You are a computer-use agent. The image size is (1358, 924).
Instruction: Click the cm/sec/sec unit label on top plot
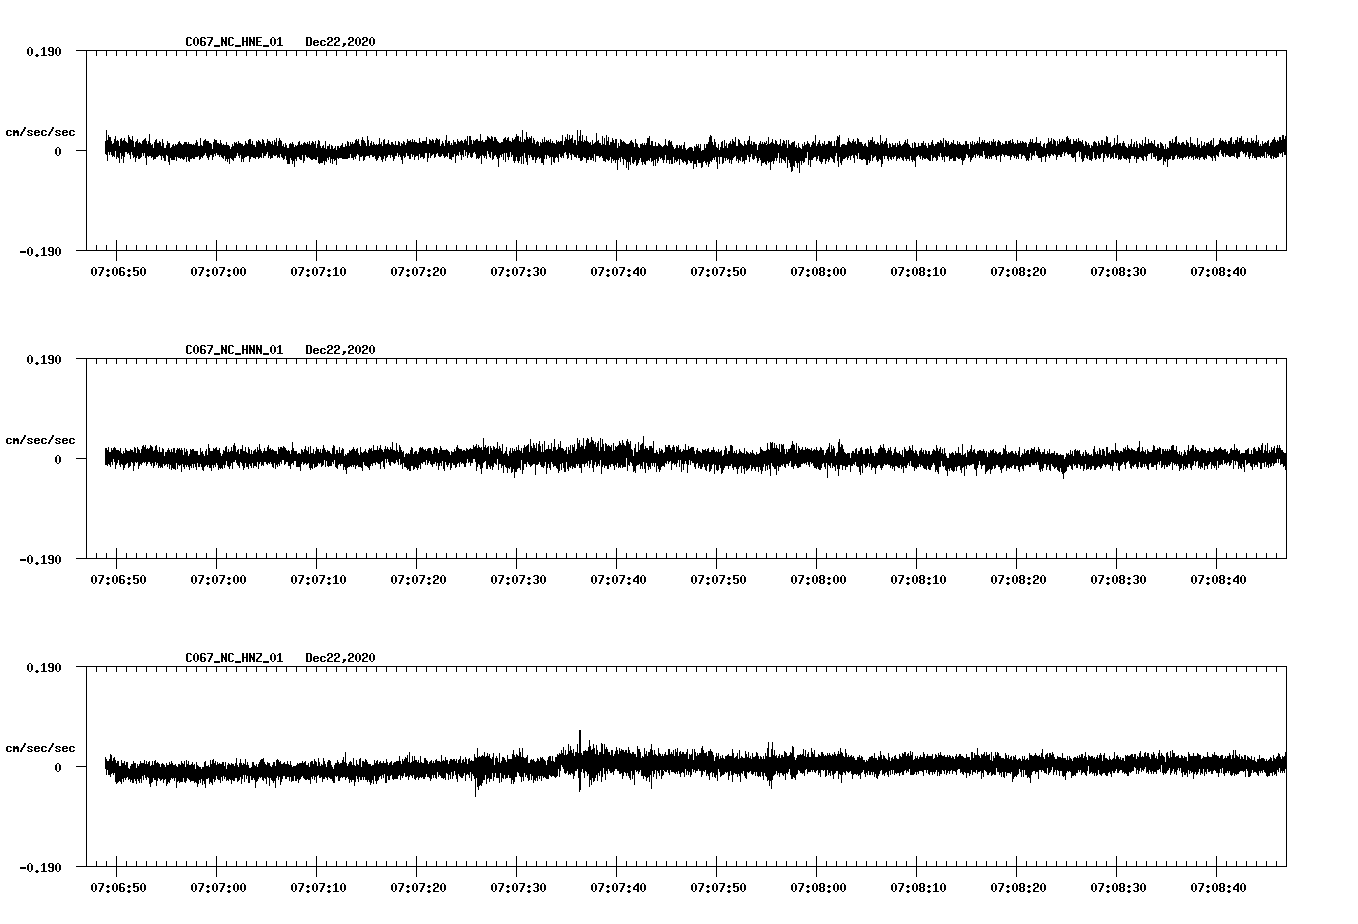click(42, 131)
